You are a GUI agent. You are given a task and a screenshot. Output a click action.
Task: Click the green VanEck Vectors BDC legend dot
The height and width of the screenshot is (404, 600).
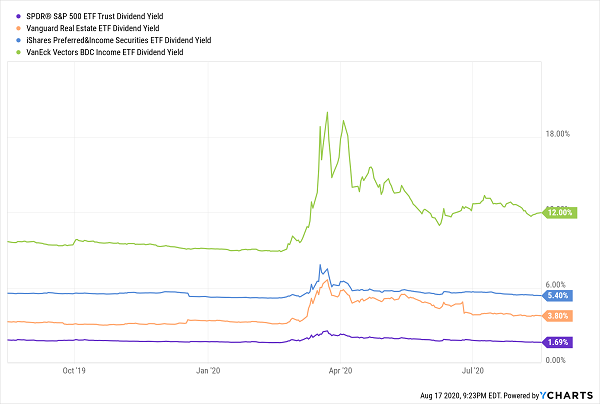click(x=18, y=52)
